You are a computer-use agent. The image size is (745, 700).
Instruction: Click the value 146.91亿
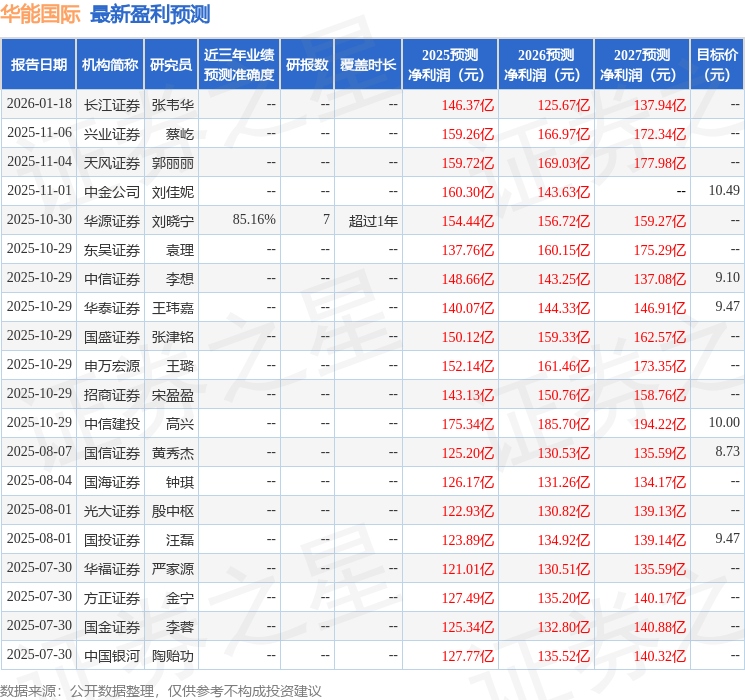660,308
